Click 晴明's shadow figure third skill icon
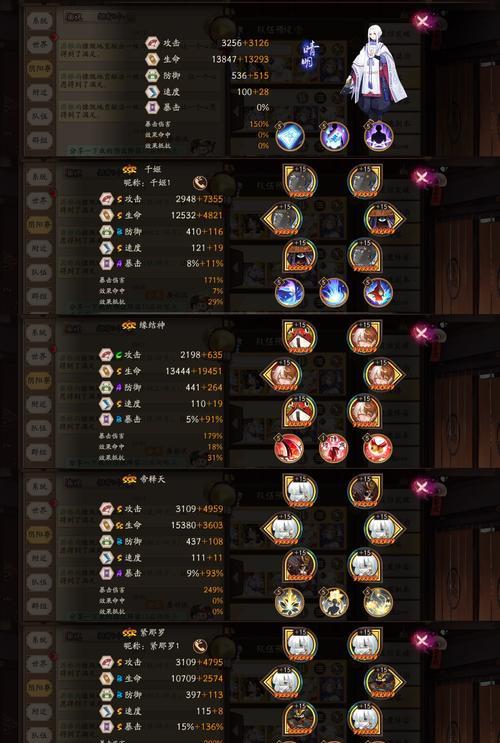500x743 pixels. tap(378, 136)
